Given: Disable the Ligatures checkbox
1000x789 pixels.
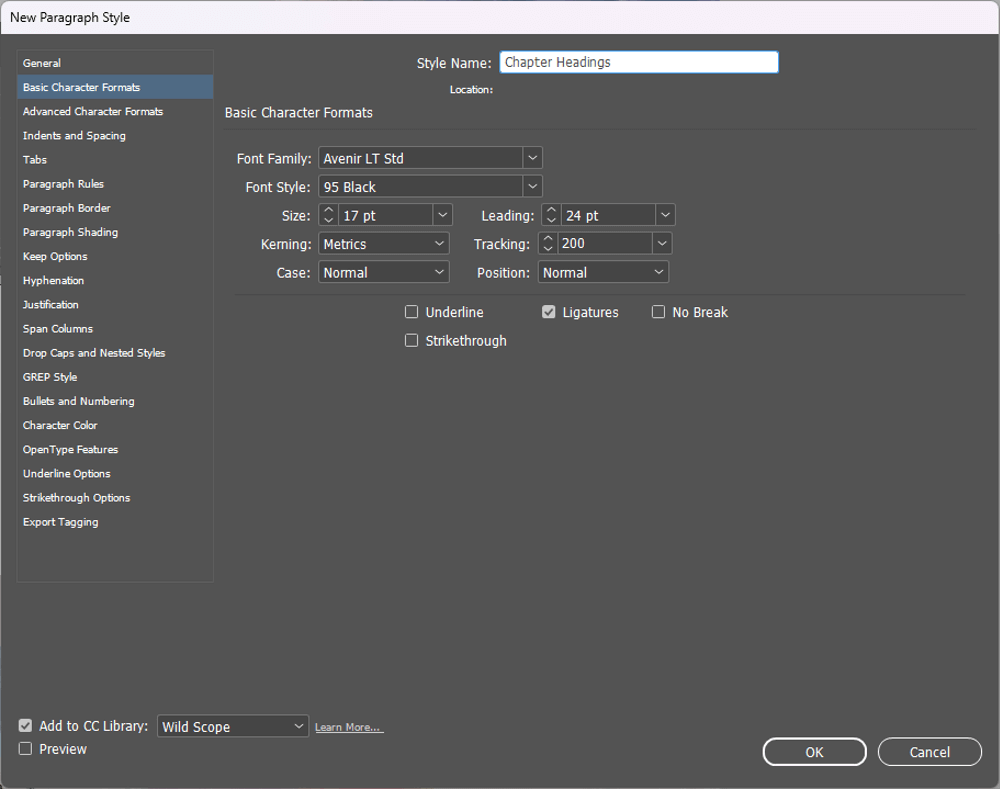Looking at the screenshot, I should (548, 312).
